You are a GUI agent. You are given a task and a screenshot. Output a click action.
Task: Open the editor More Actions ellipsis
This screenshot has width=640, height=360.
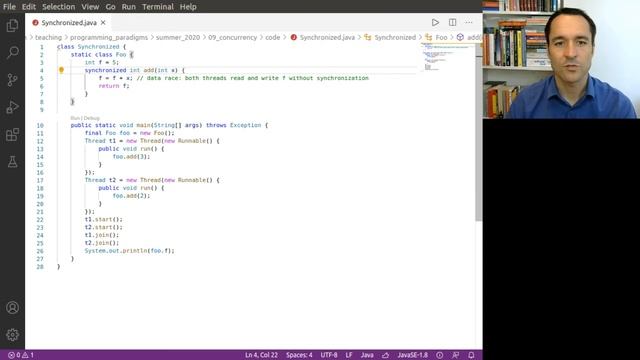click(x=469, y=22)
